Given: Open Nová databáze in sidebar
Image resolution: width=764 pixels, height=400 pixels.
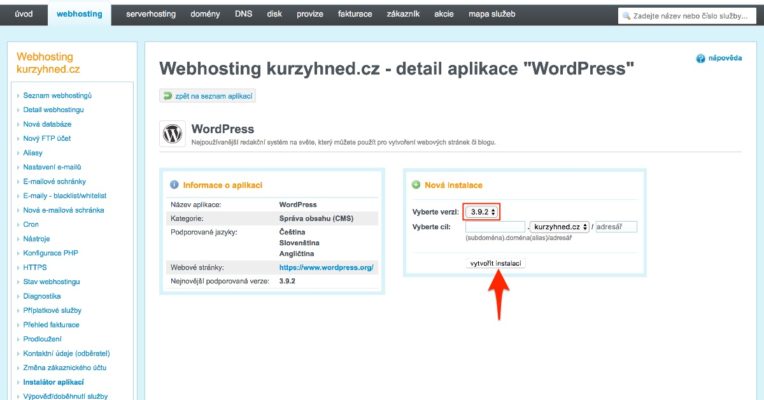Looking at the screenshot, I should click(47, 124).
